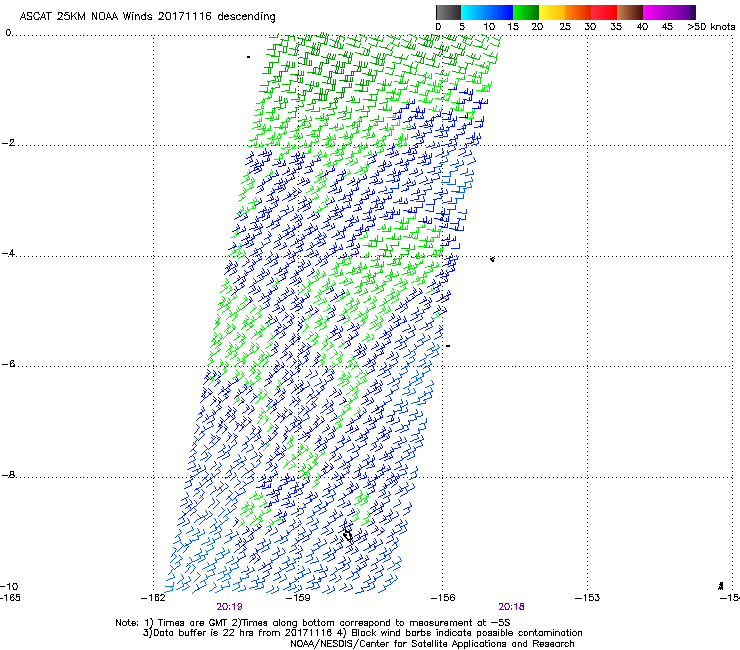This screenshot has height=650, width=740.
Task: Click the -156 longitude axis label
Action: tap(443, 598)
